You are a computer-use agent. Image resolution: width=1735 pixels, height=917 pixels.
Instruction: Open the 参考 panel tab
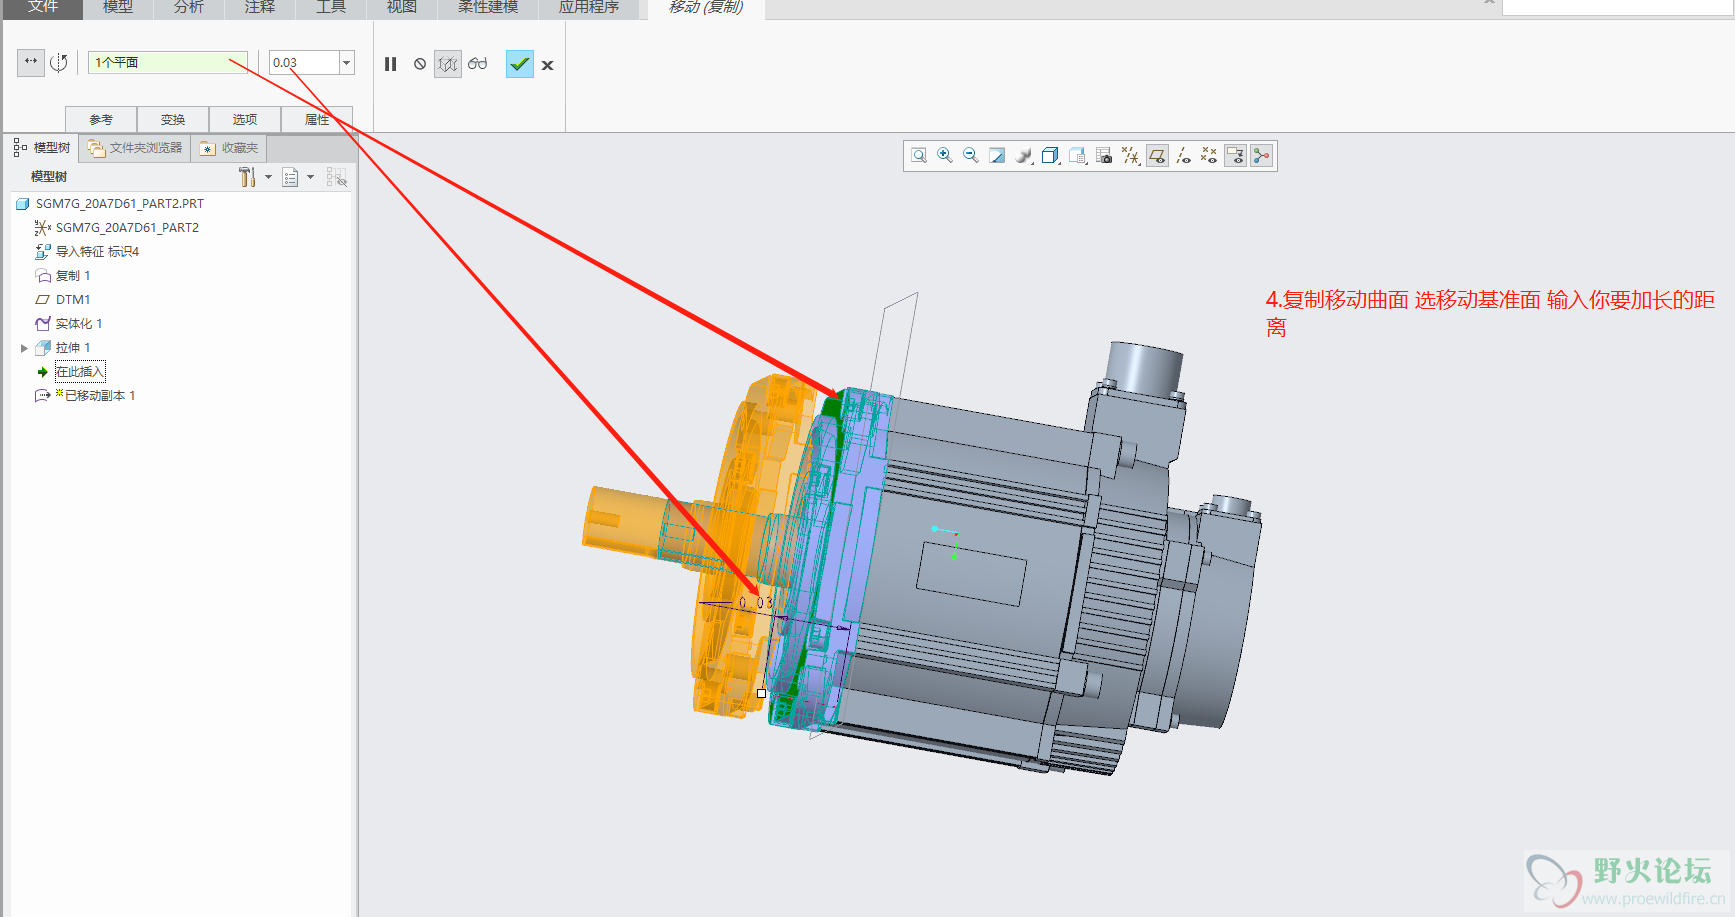coord(101,119)
